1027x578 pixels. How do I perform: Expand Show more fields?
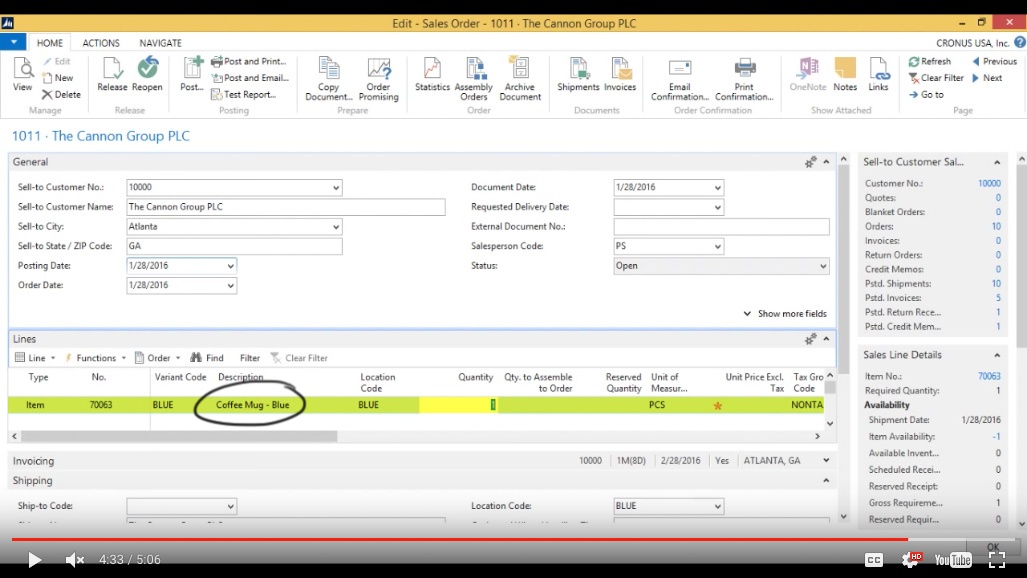(785, 314)
